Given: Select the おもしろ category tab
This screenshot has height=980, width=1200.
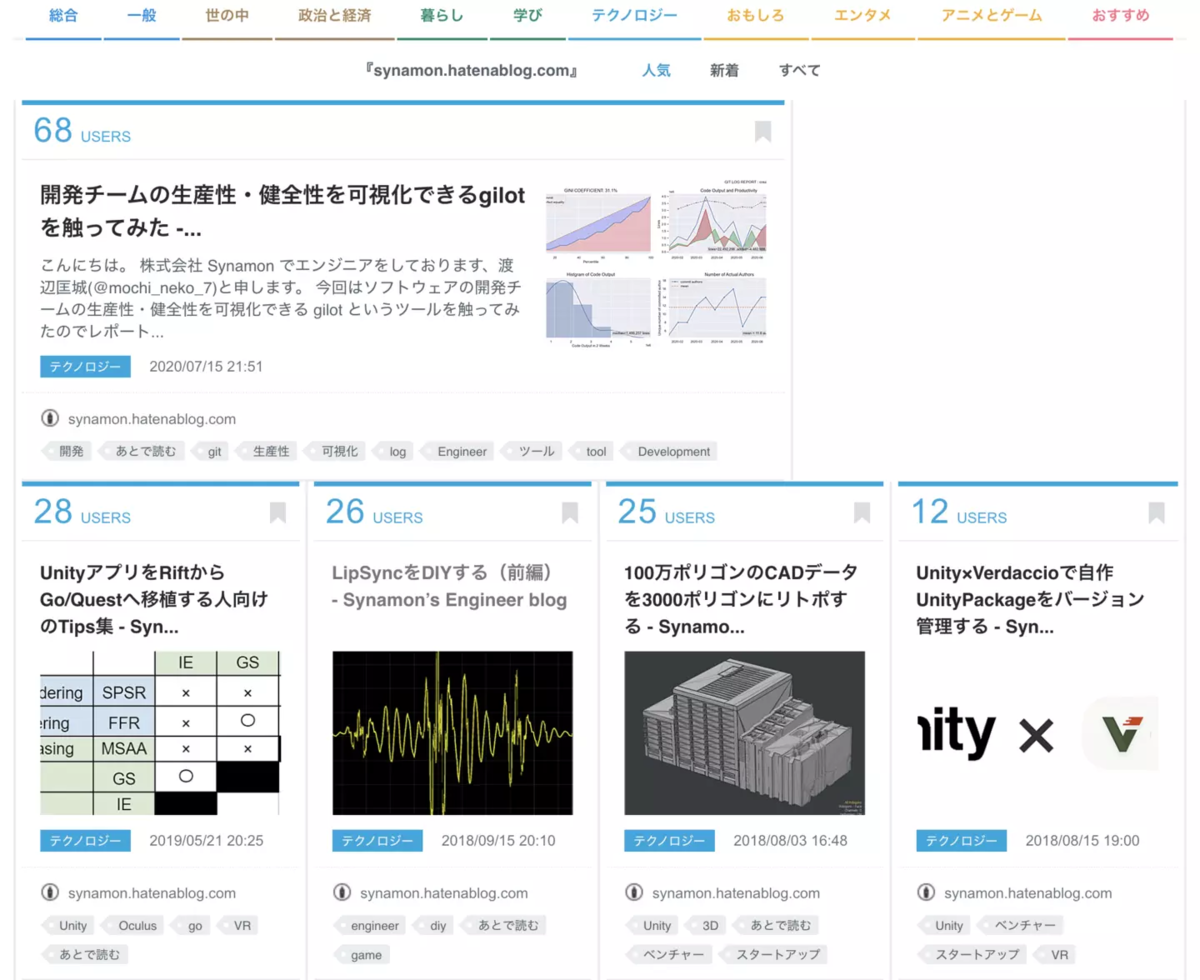Looking at the screenshot, I should 756,16.
